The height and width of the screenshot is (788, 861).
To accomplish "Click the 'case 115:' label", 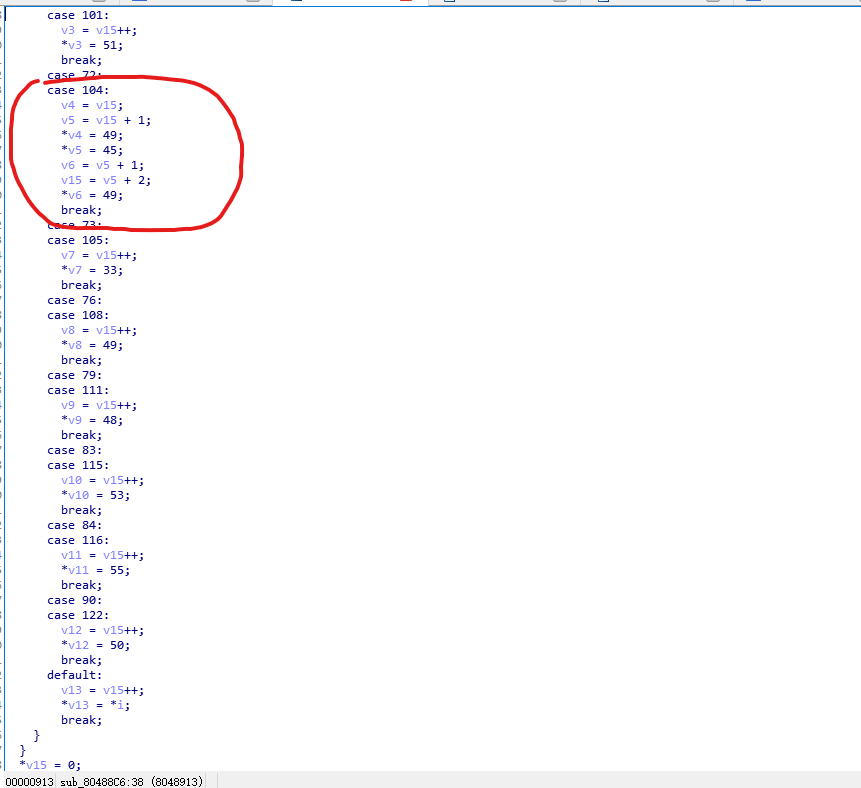I will [78, 465].
